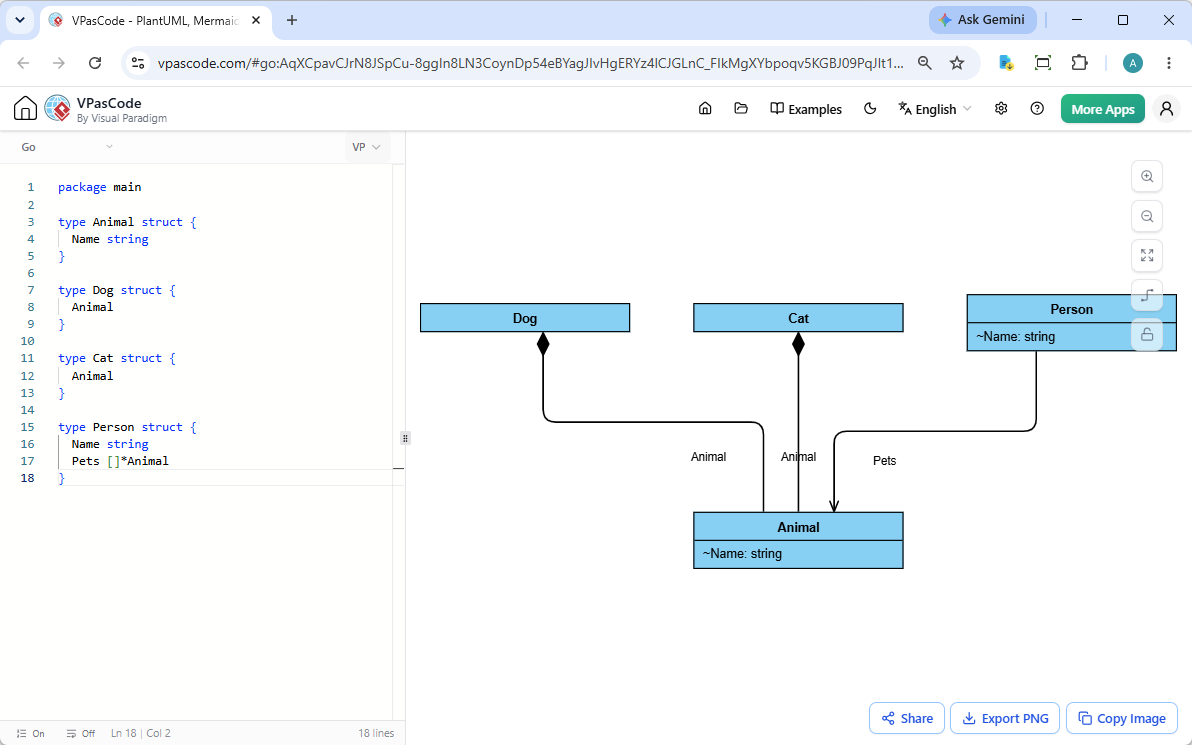Open the English language dropdown
Image resolution: width=1192 pixels, height=745 pixels.
934,109
